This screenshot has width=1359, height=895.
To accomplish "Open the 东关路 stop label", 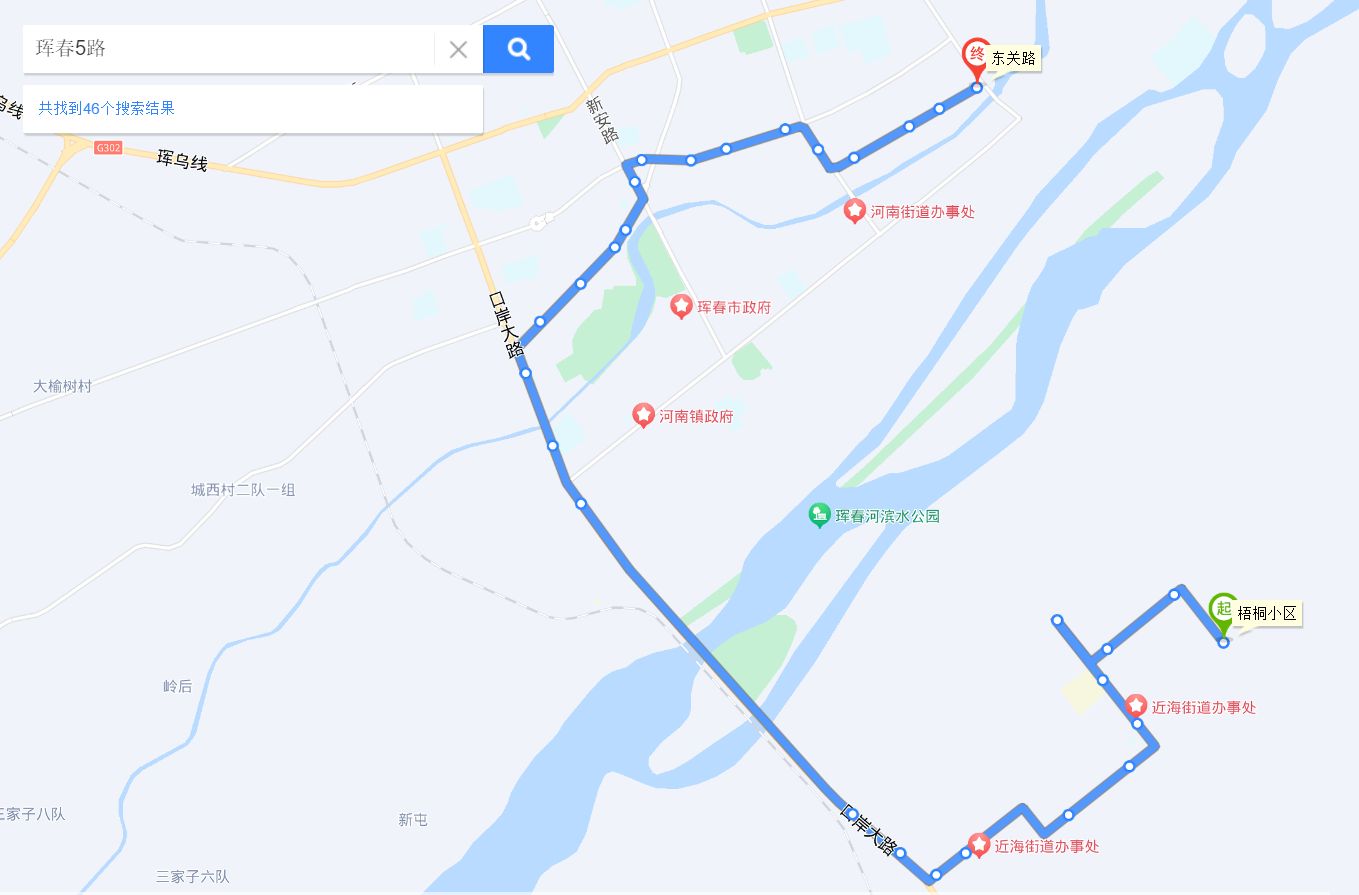I will tap(1013, 59).
